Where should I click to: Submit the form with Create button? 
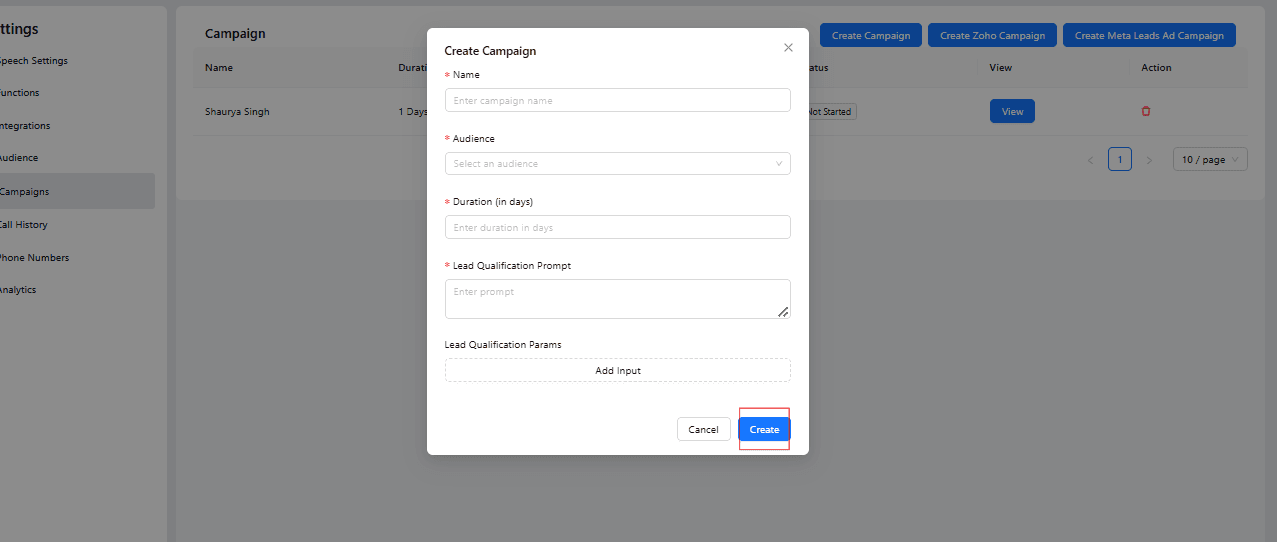764,429
